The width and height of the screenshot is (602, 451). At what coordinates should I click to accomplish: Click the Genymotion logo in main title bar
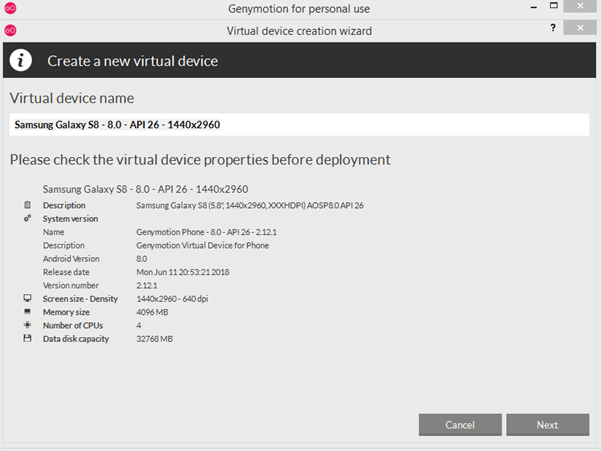[10, 8]
